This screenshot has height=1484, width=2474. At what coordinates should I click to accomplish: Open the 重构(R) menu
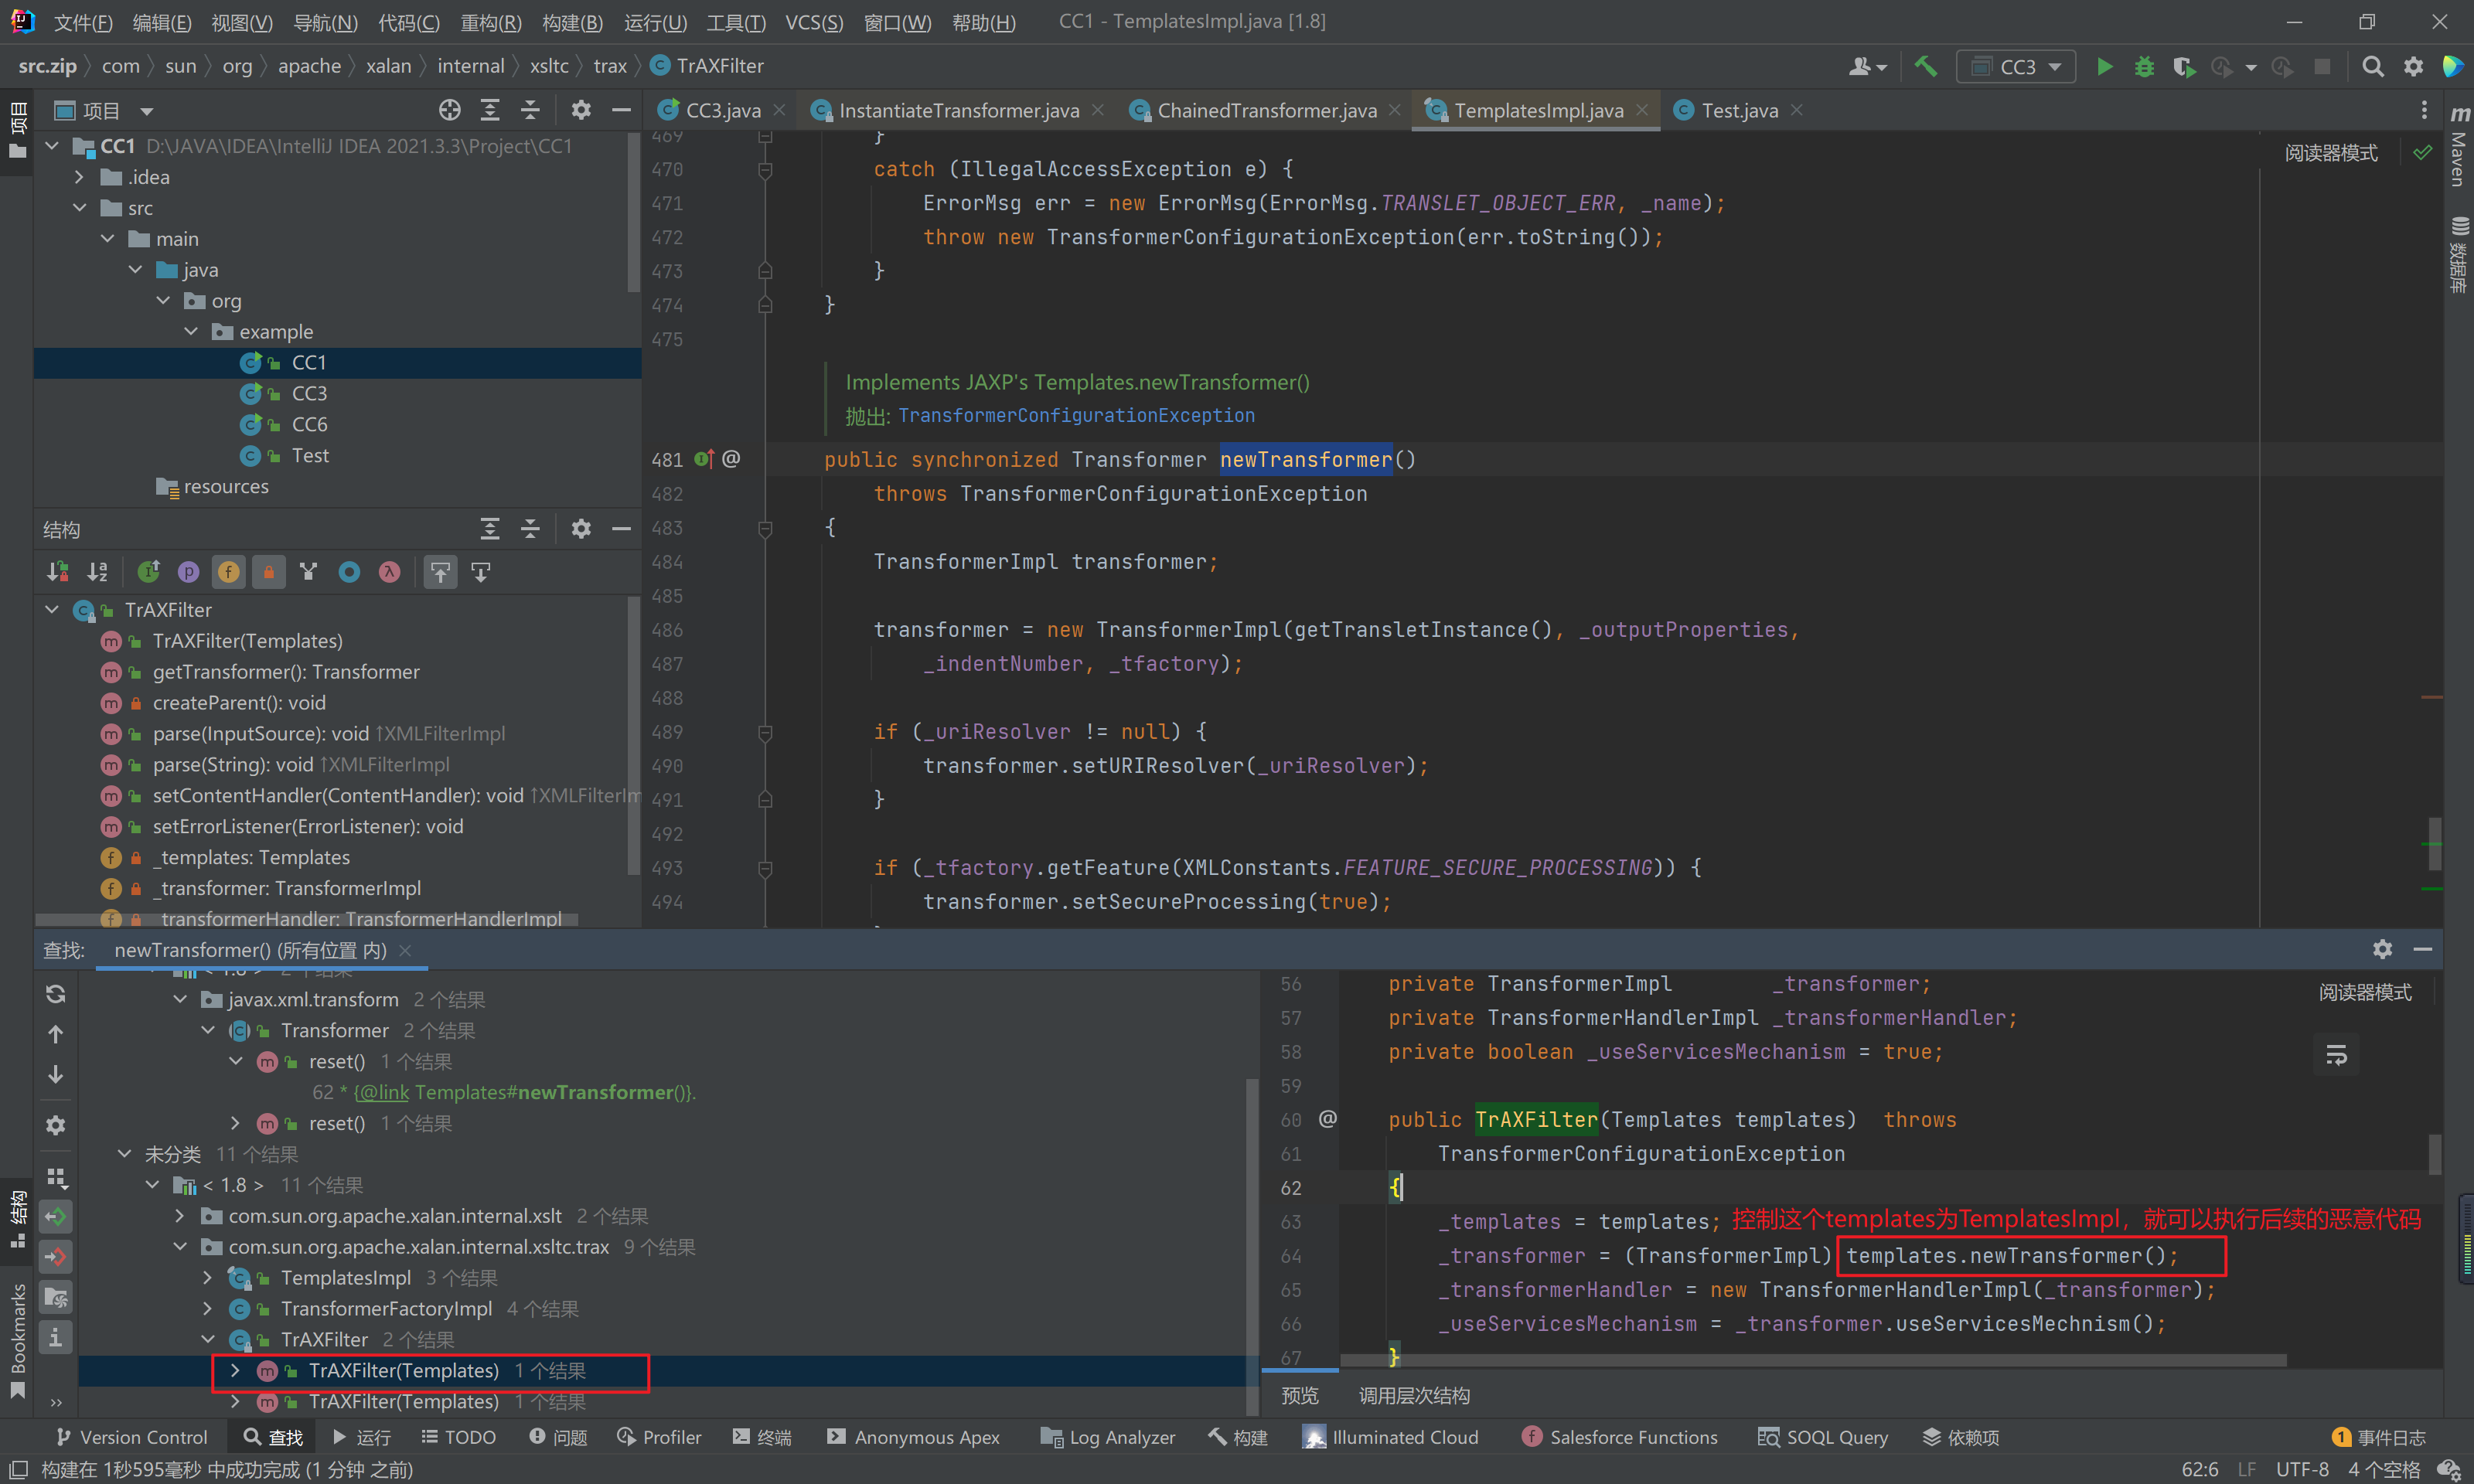(490, 22)
